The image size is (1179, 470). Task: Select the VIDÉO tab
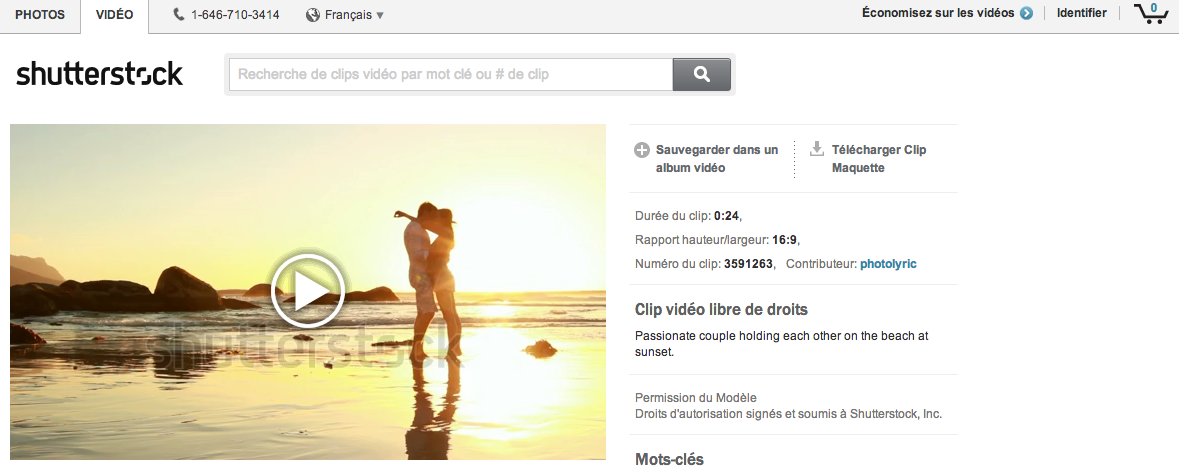[x=114, y=15]
